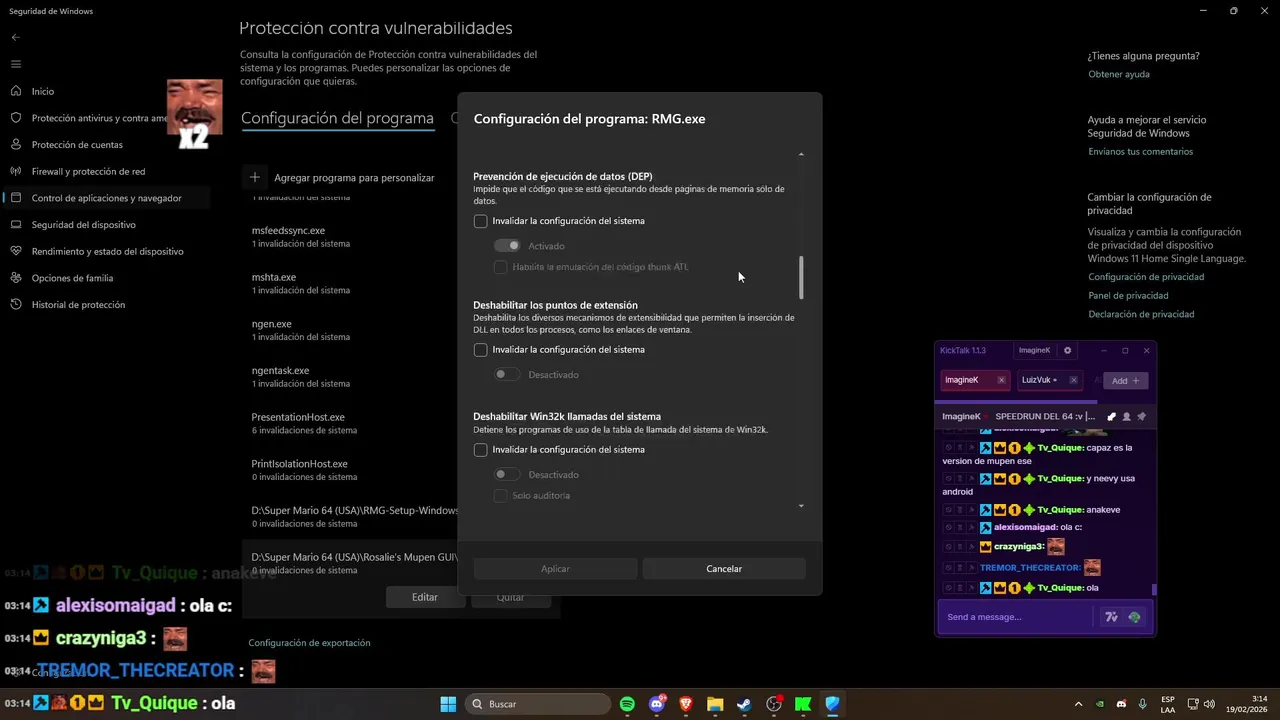Select Protección de cuentas in sidebar

pyautogui.click(x=77, y=145)
